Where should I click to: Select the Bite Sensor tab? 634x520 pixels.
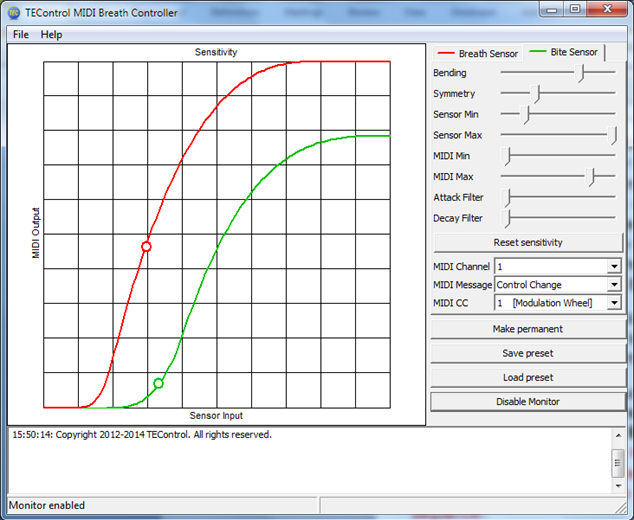(564, 52)
